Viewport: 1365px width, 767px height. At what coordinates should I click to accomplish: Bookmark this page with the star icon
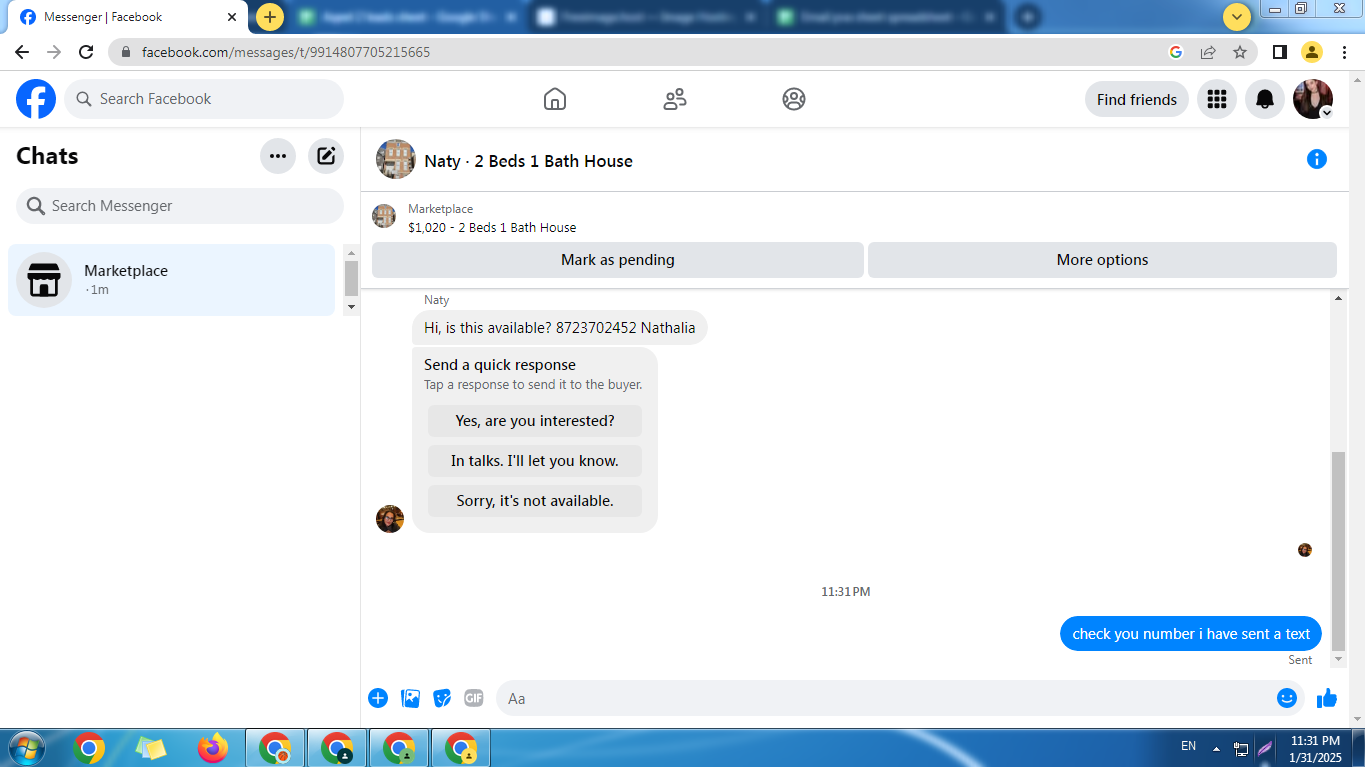click(x=1240, y=52)
